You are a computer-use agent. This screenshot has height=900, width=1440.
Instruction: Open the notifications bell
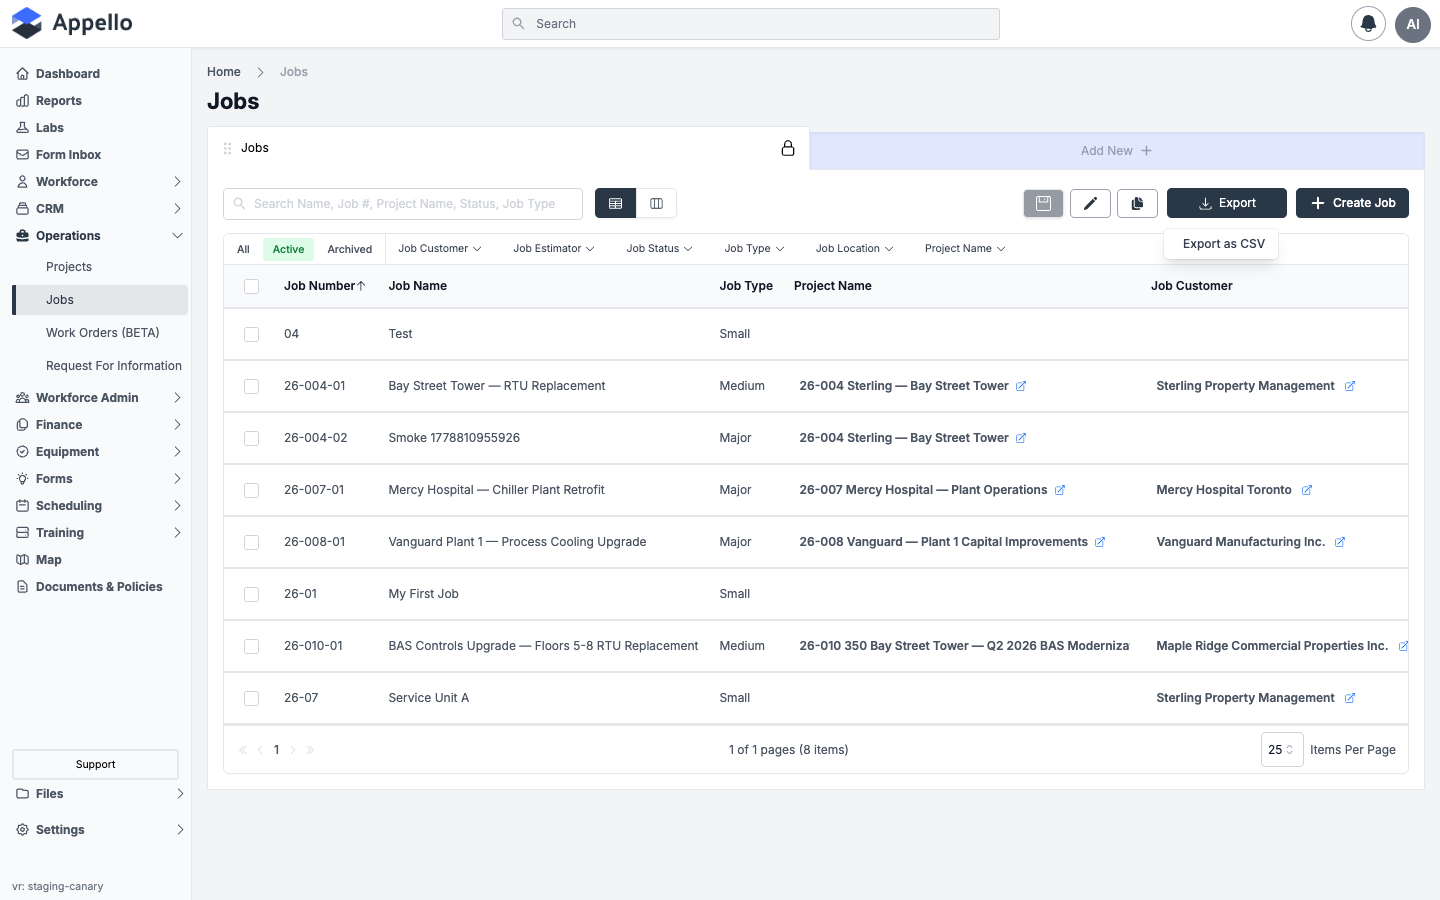[1368, 23]
